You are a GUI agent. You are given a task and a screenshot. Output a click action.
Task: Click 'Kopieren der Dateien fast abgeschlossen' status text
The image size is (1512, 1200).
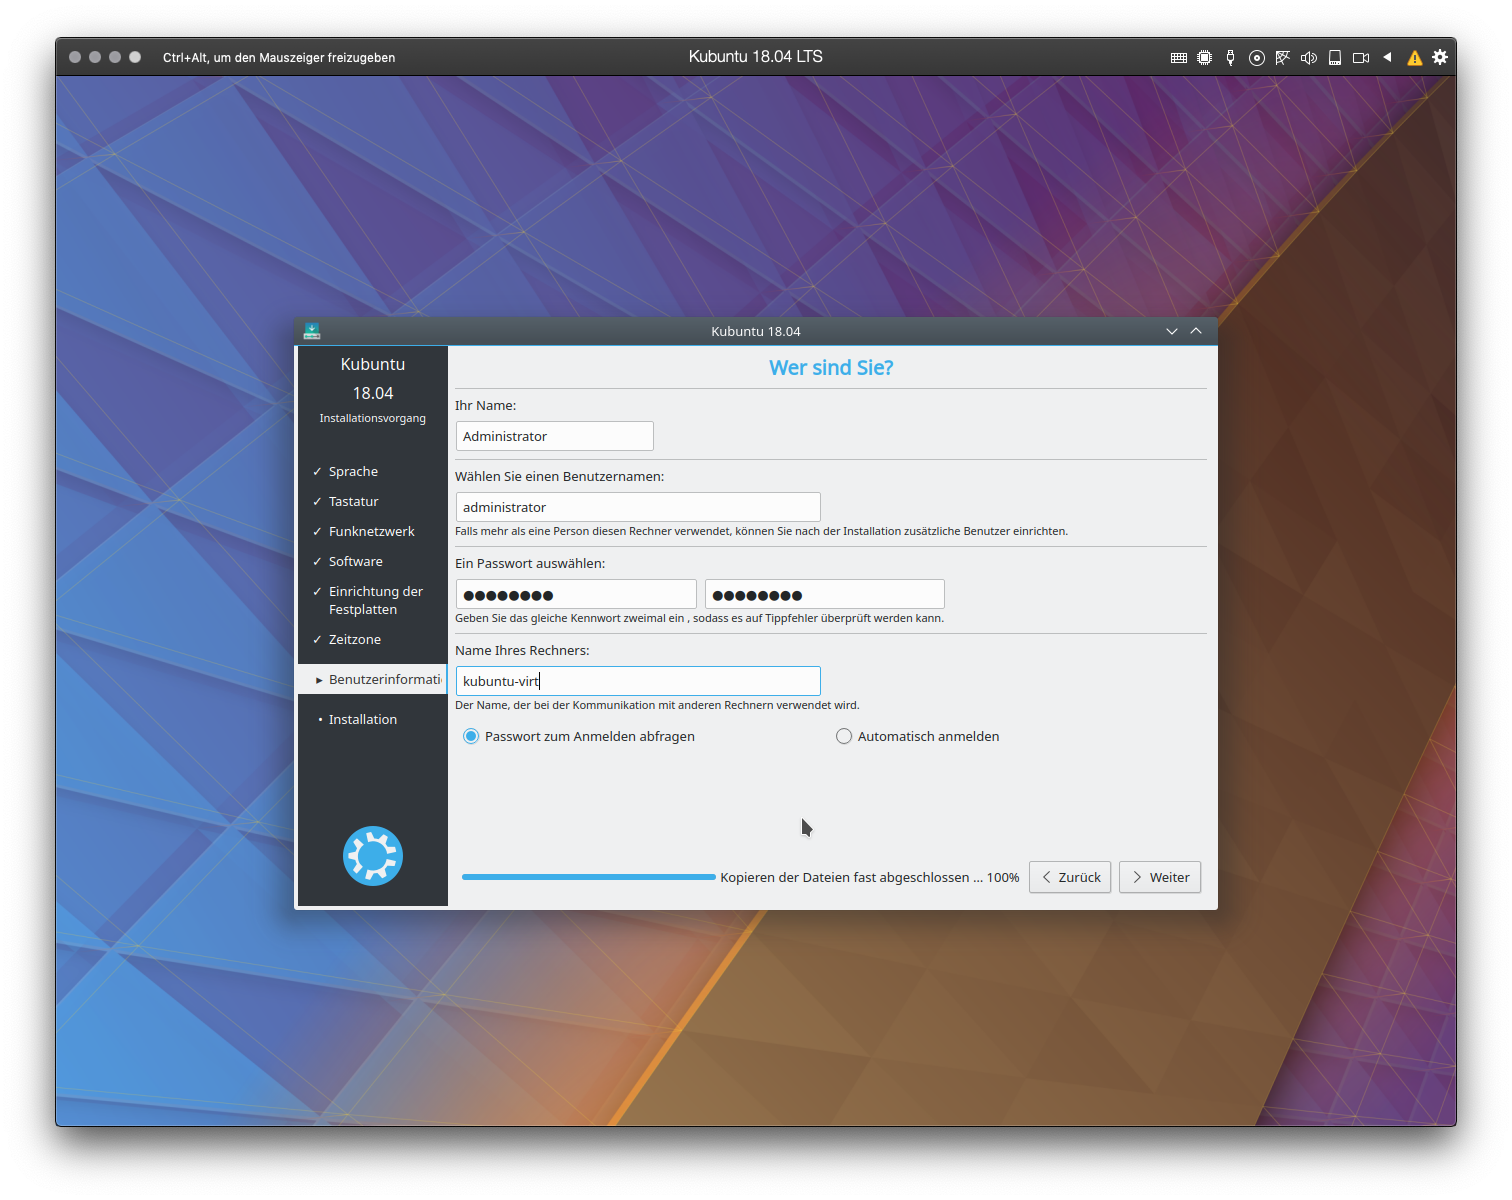870,877
